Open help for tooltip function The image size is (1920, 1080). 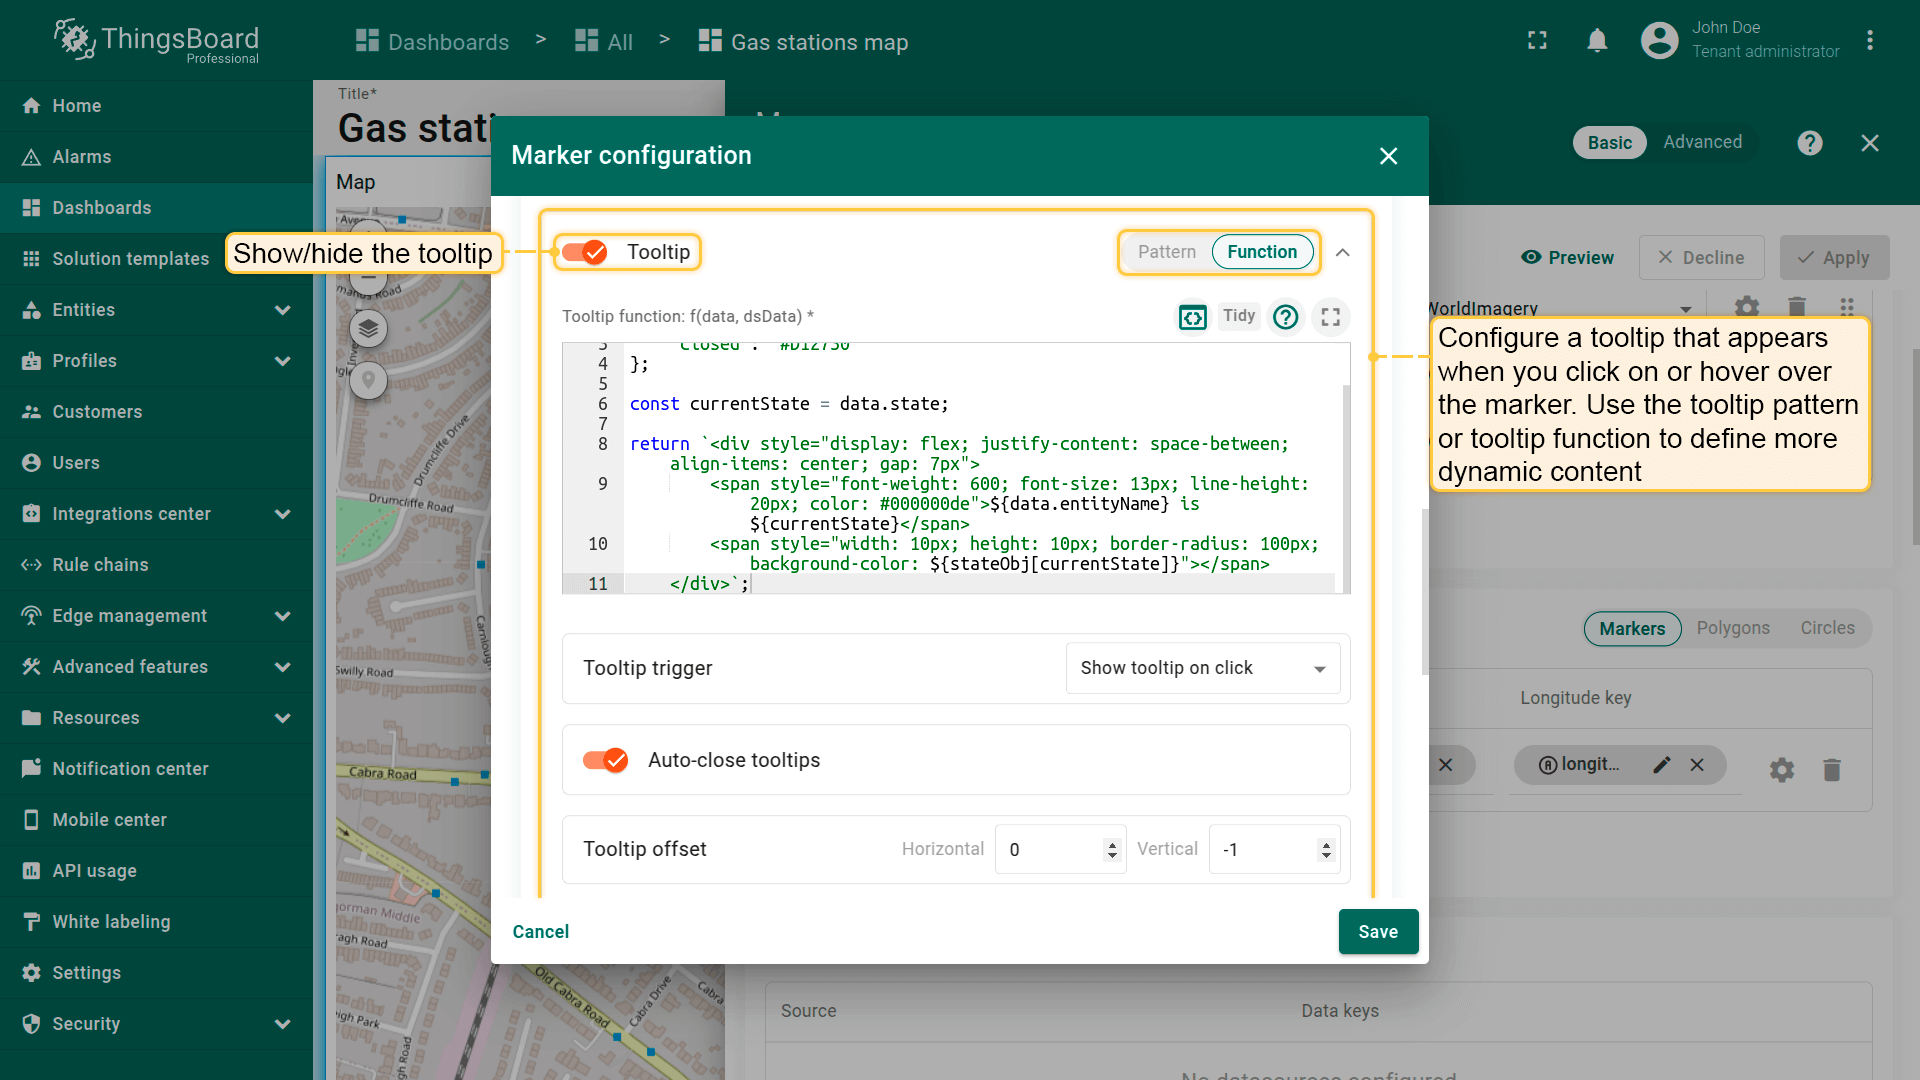(x=1285, y=317)
